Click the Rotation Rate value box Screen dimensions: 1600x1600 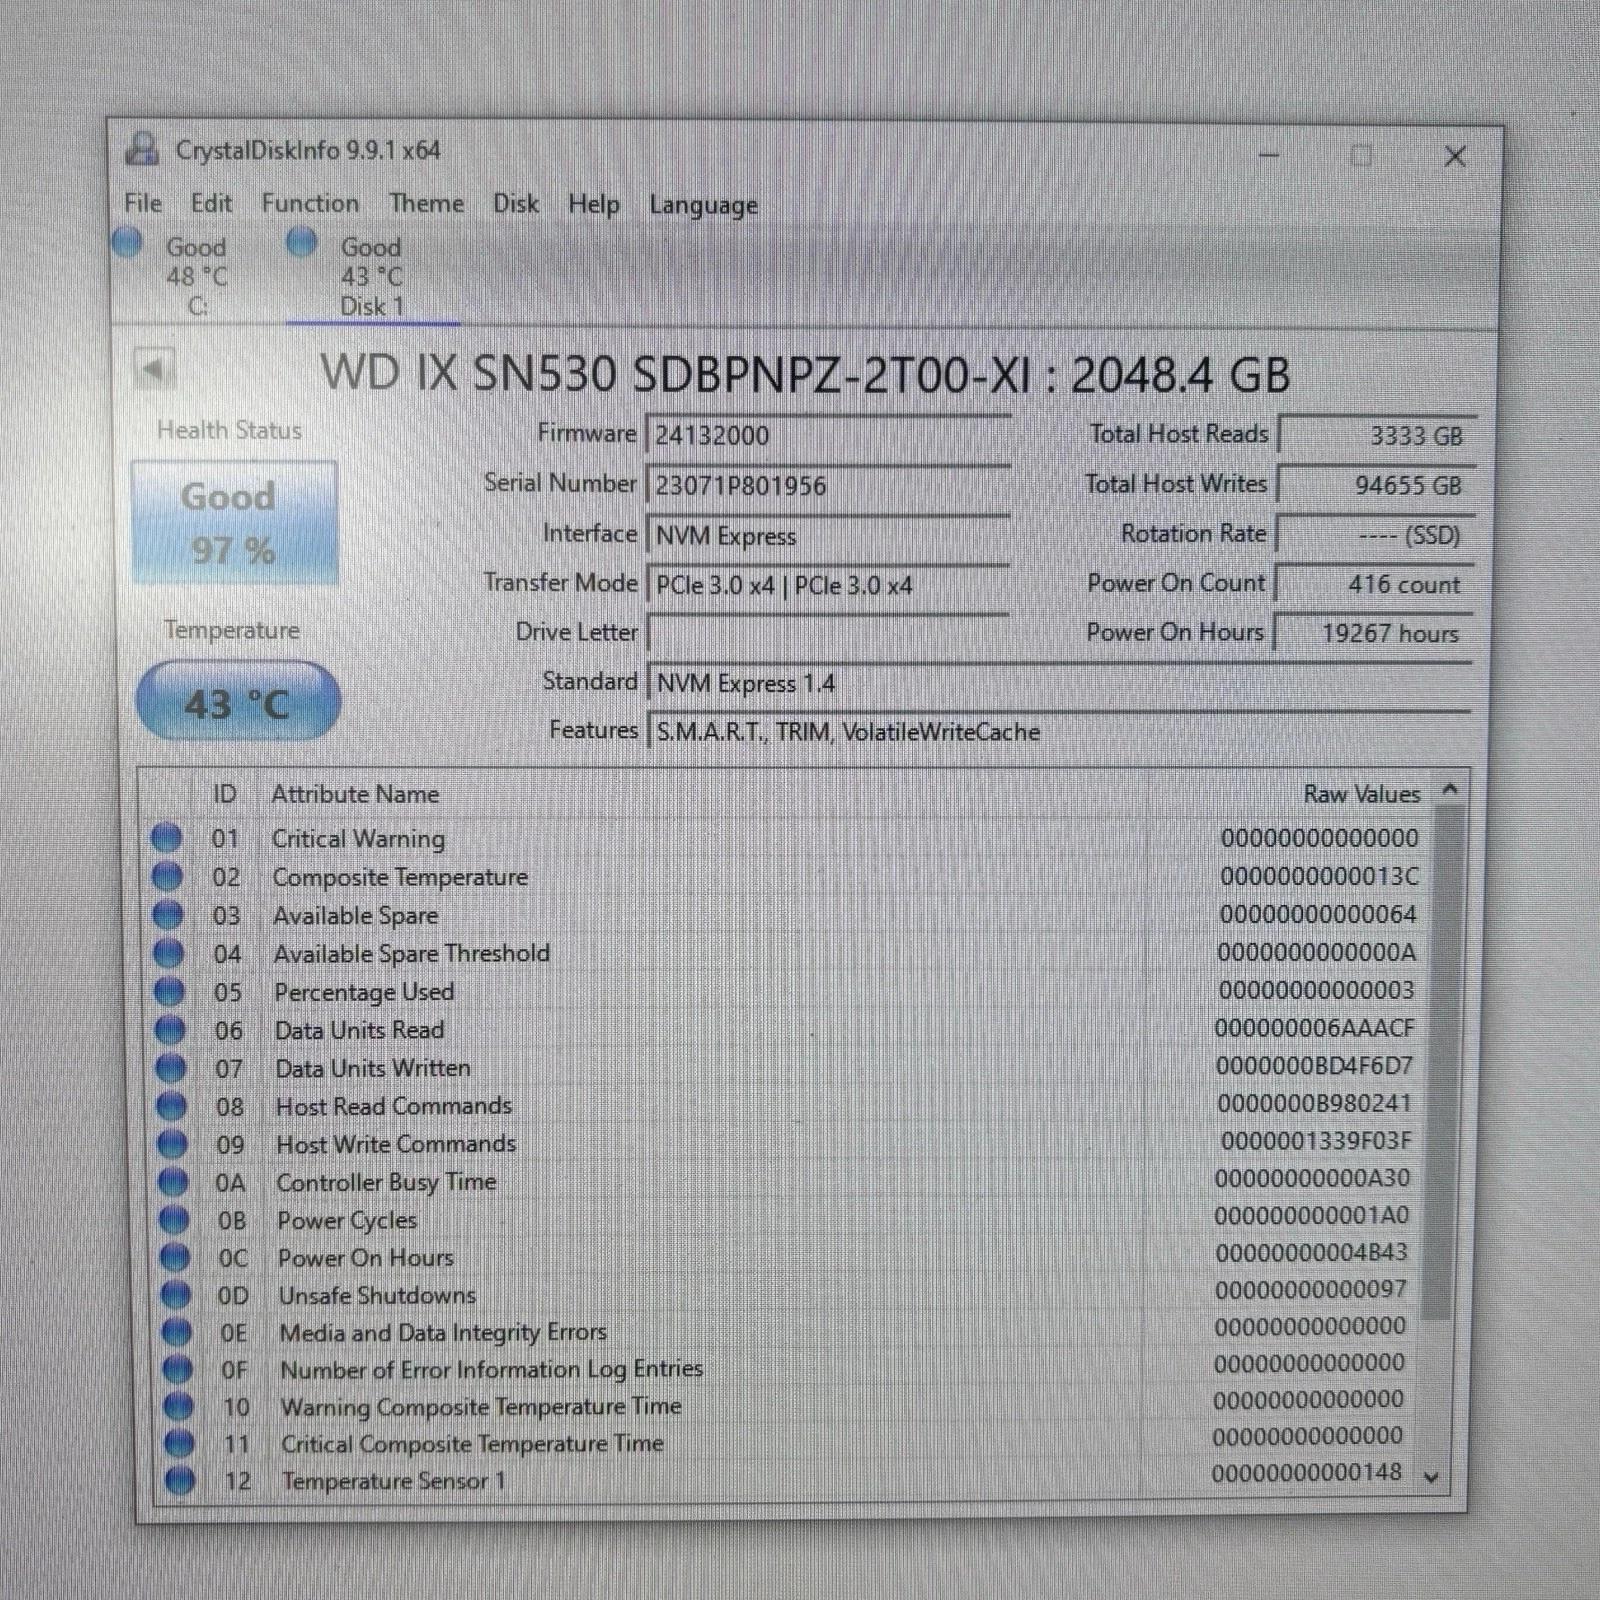pos(1376,534)
